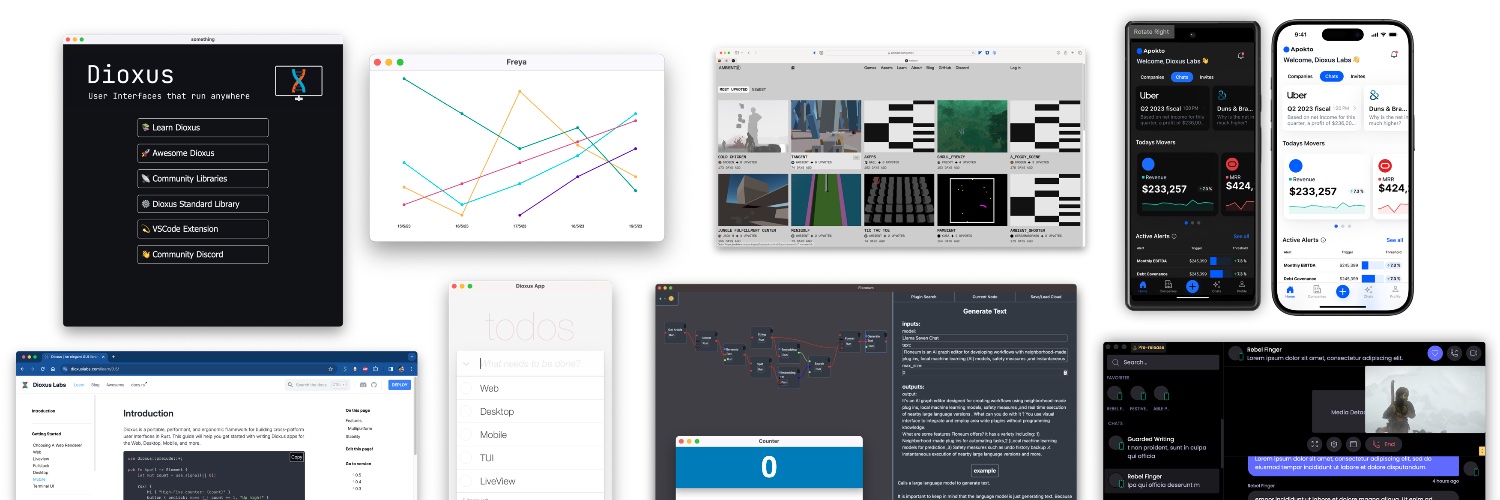Tap Home in the light phone nav bar
1500x500 pixels.
(1290, 292)
